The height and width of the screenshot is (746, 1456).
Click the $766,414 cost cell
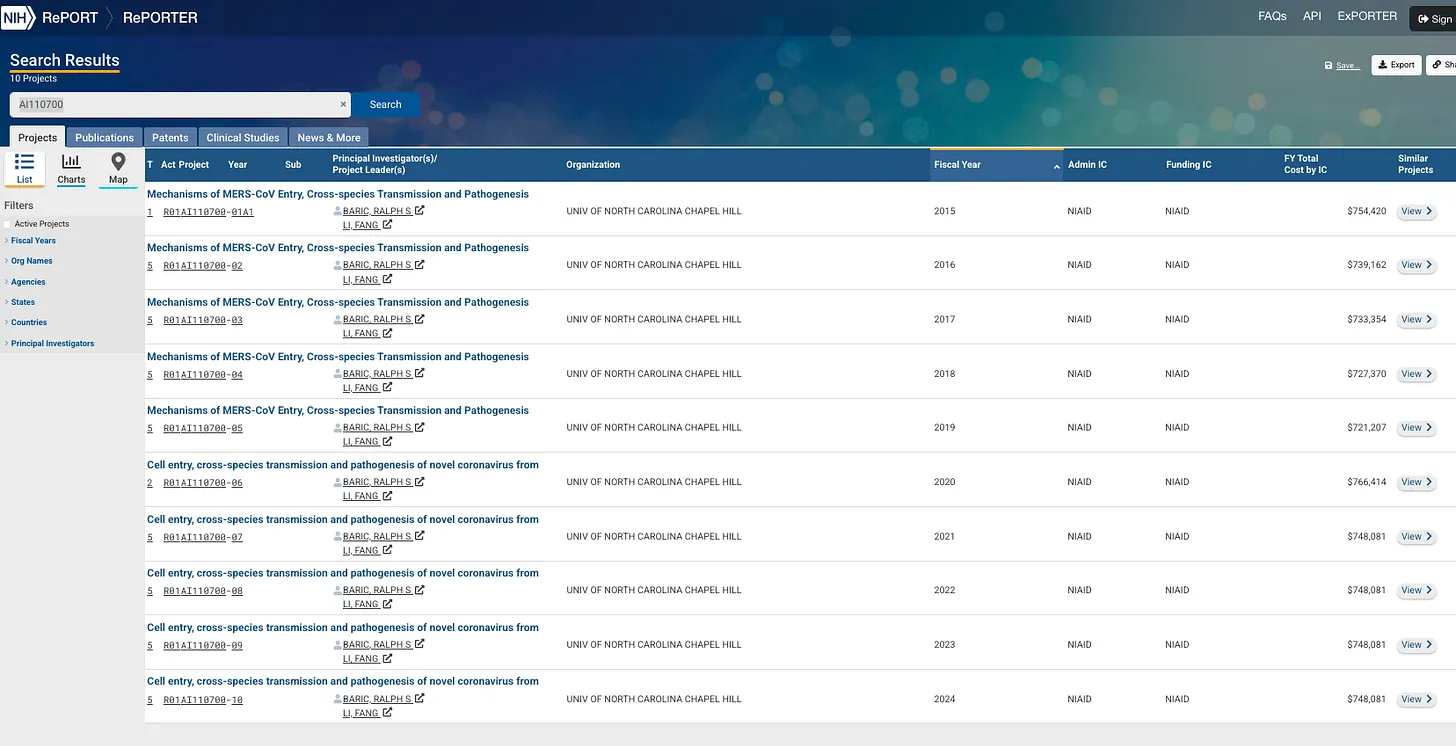(1366, 482)
